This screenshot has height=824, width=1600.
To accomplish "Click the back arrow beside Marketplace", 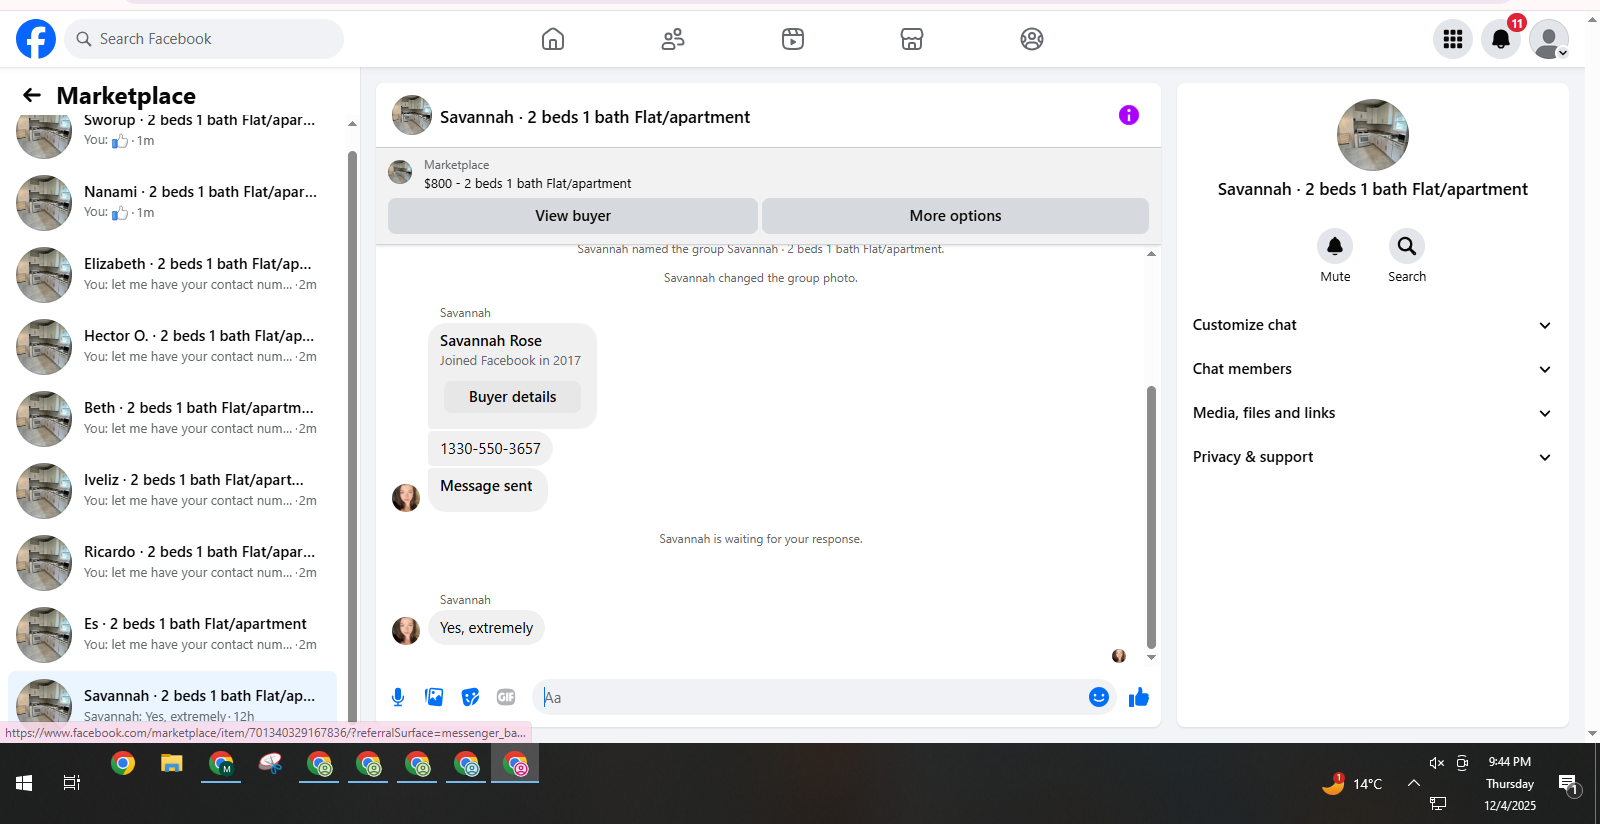I will (32, 95).
